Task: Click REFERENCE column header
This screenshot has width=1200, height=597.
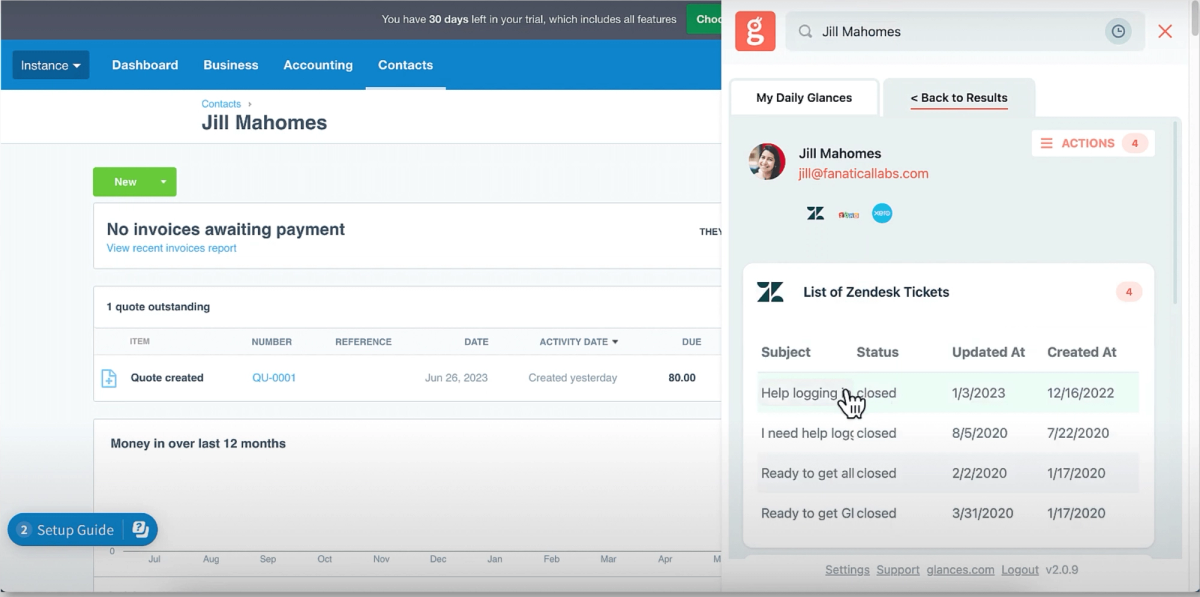Action: click(363, 342)
